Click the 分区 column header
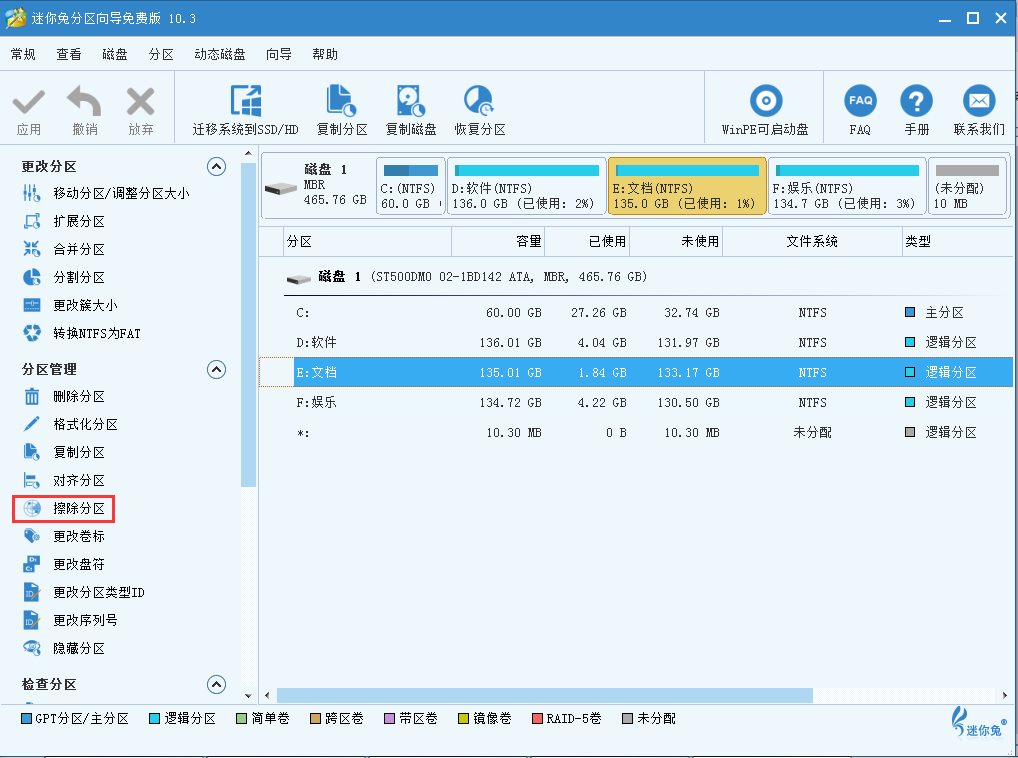The height and width of the screenshot is (758, 1018). (367, 241)
